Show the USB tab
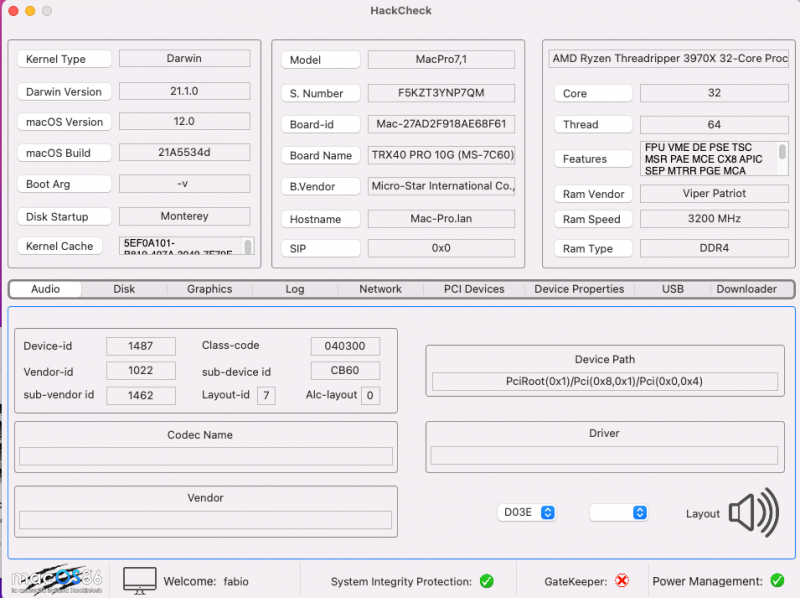This screenshot has width=800, height=598. click(x=673, y=289)
